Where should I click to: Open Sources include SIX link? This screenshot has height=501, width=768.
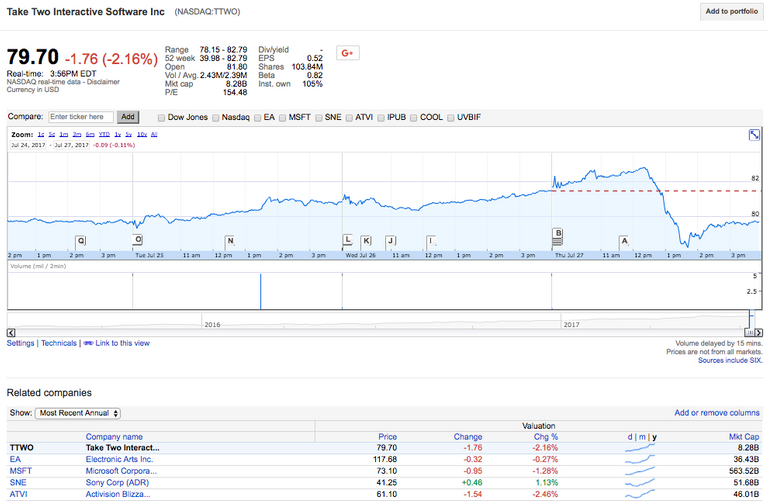[730, 360]
